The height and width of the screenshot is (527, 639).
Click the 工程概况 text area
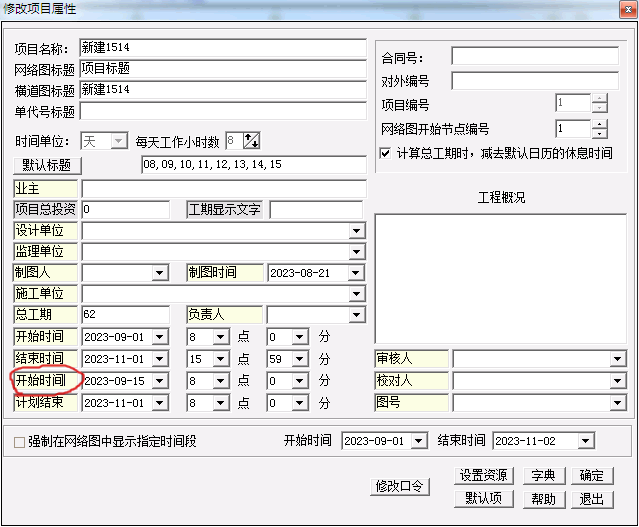point(500,279)
